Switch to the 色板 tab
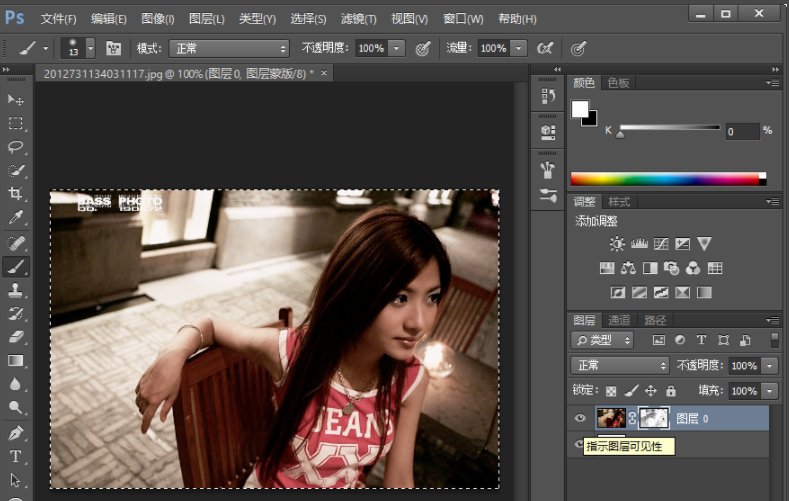Image resolution: width=789 pixels, height=501 pixels. tap(618, 83)
